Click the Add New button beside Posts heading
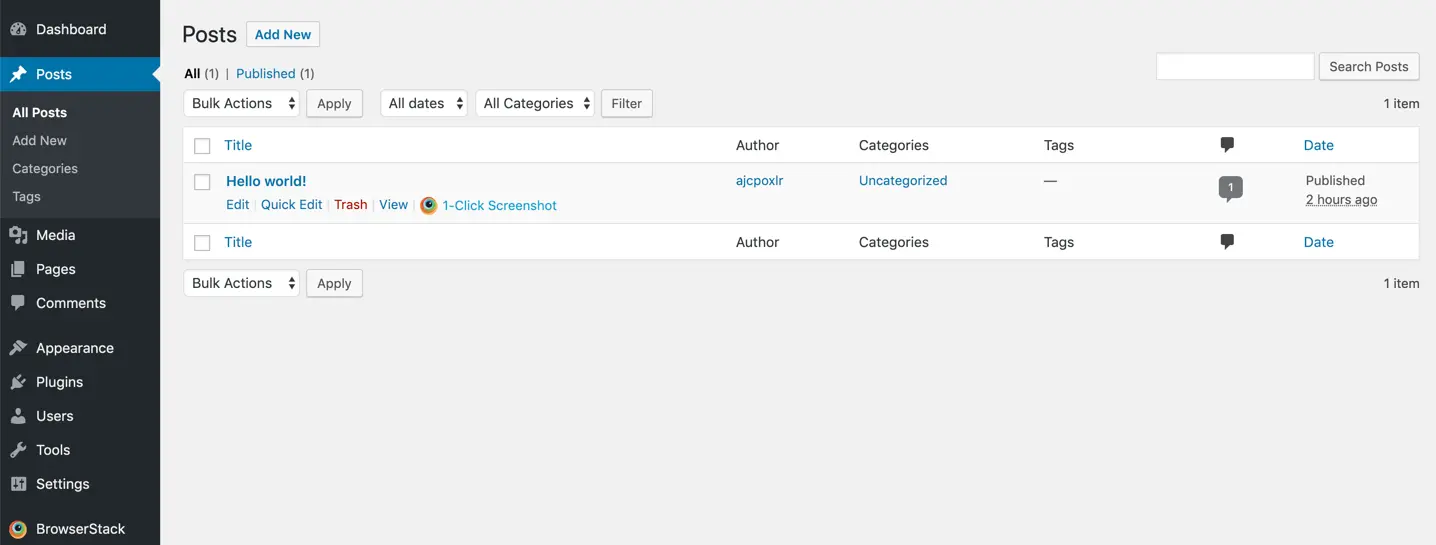This screenshot has width=1436, height=545. [x=283, y=34]
